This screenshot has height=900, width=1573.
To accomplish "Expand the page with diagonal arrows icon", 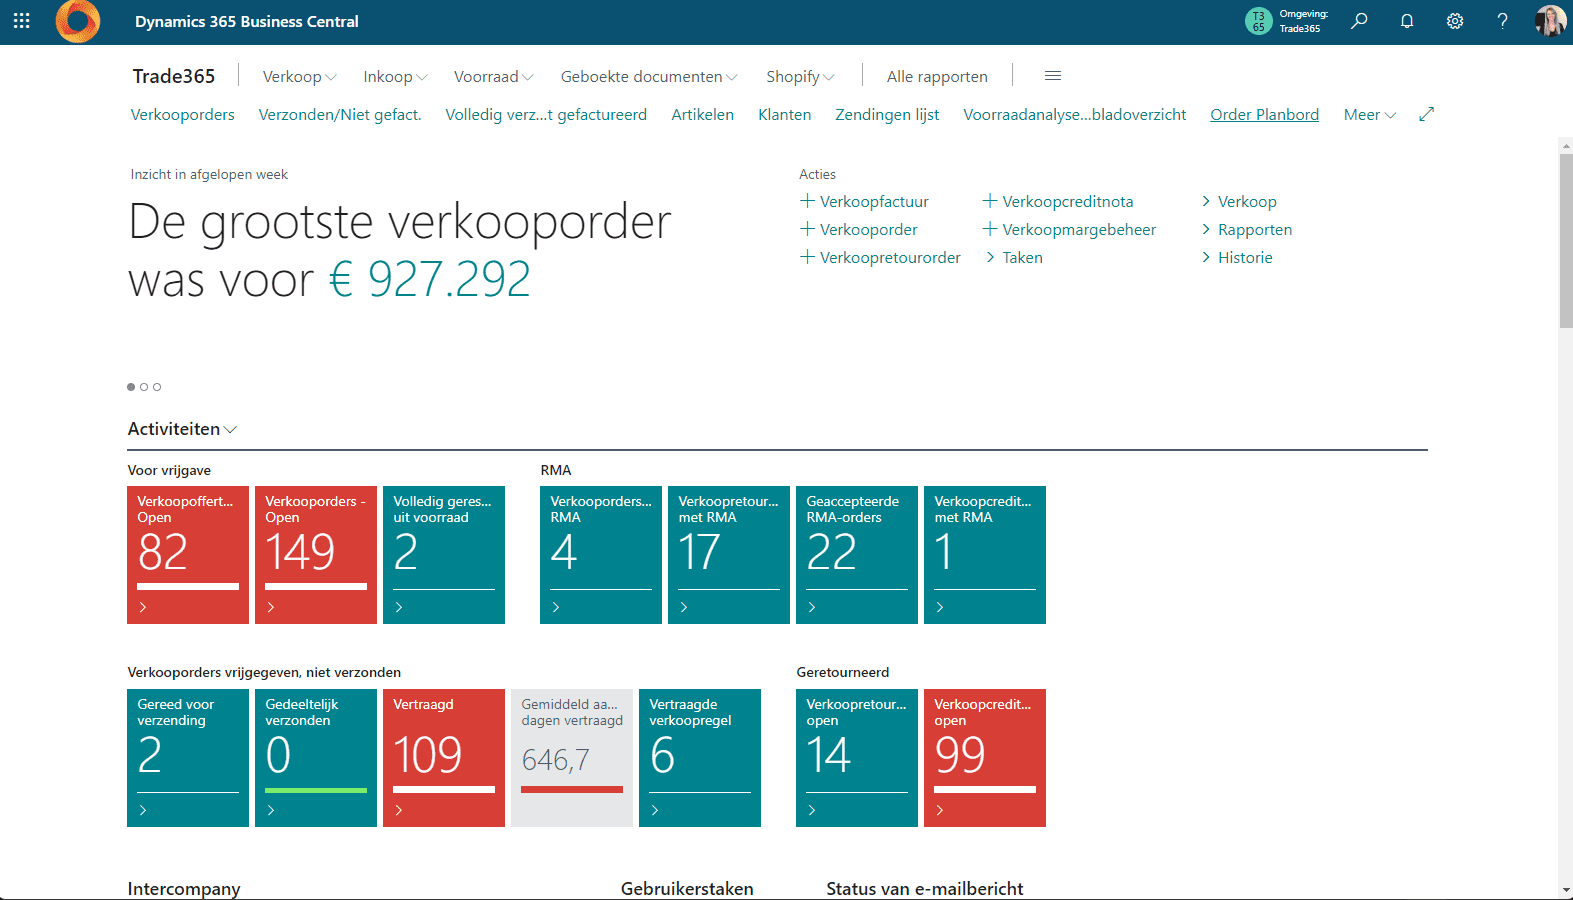I will (x=1427, y=114).
